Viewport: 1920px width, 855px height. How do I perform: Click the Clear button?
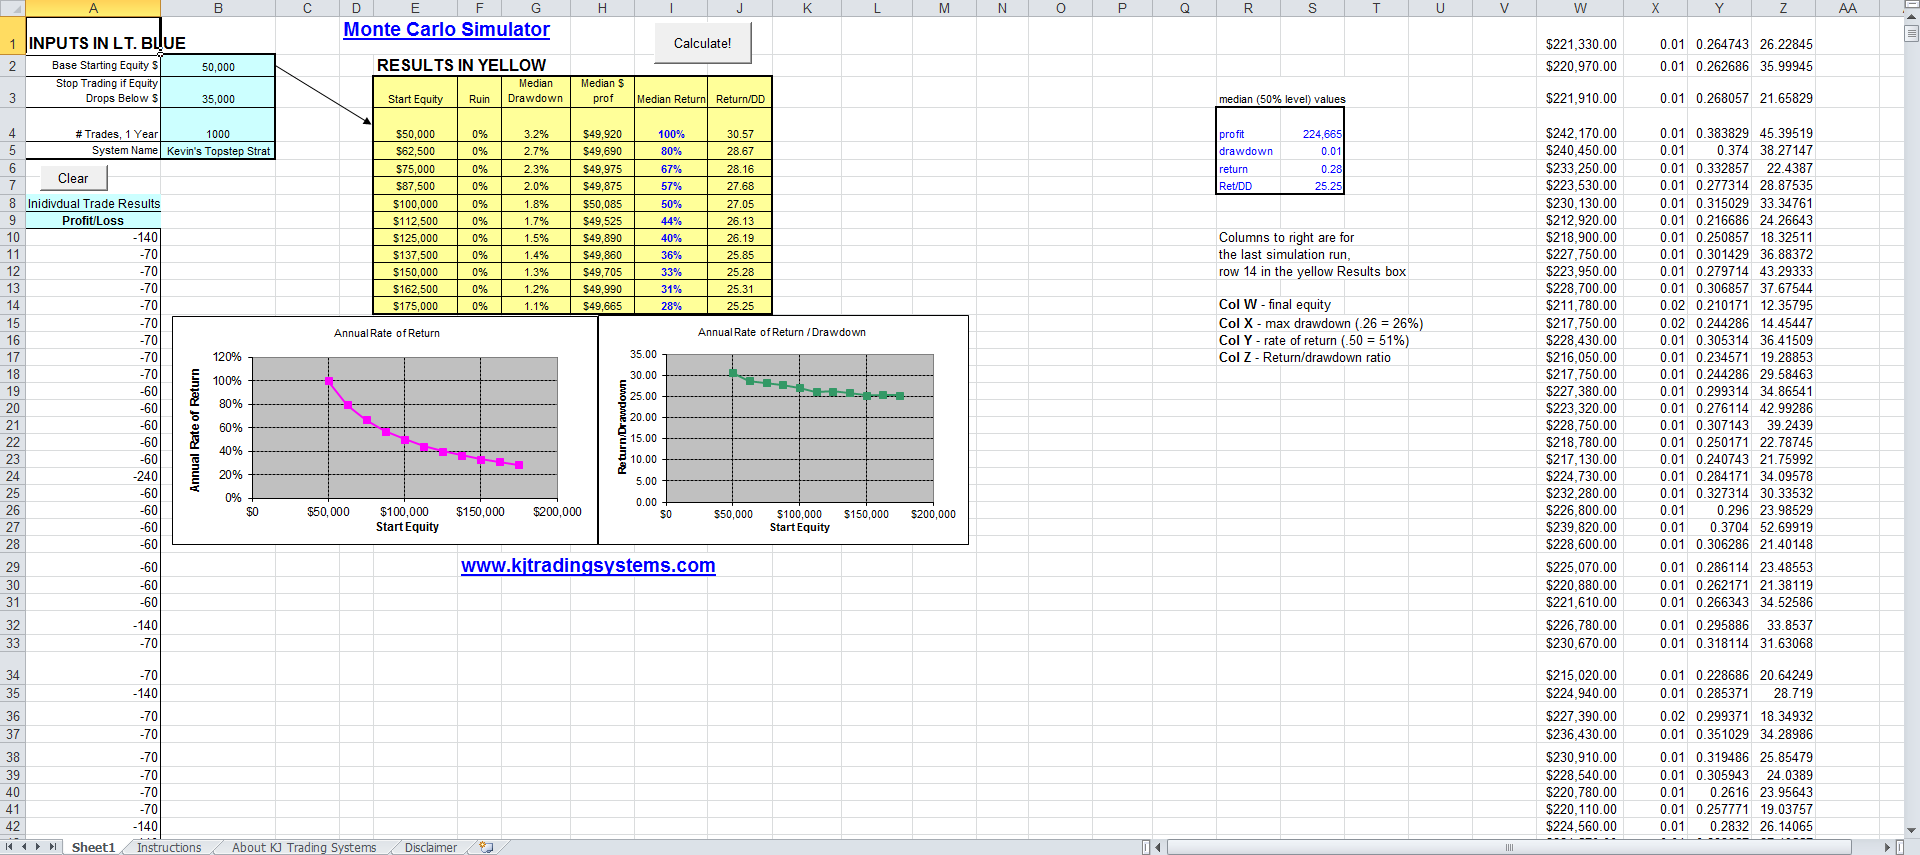coord(73,178)
